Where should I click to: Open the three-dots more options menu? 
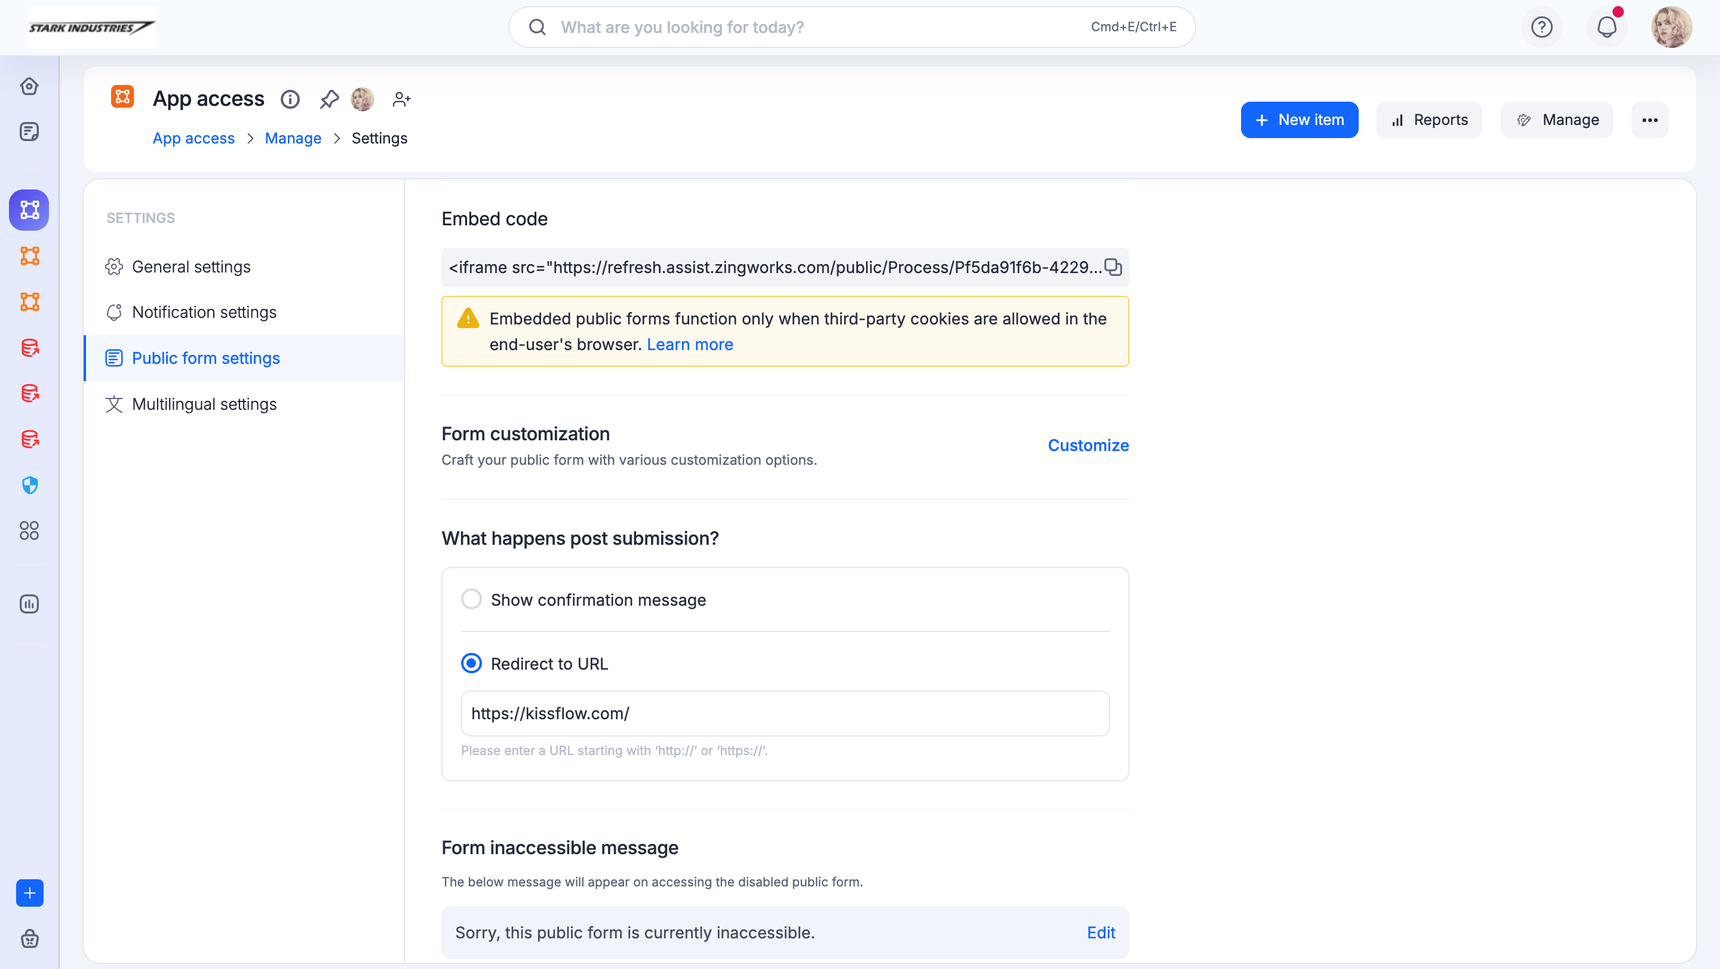pos(1650,120)
